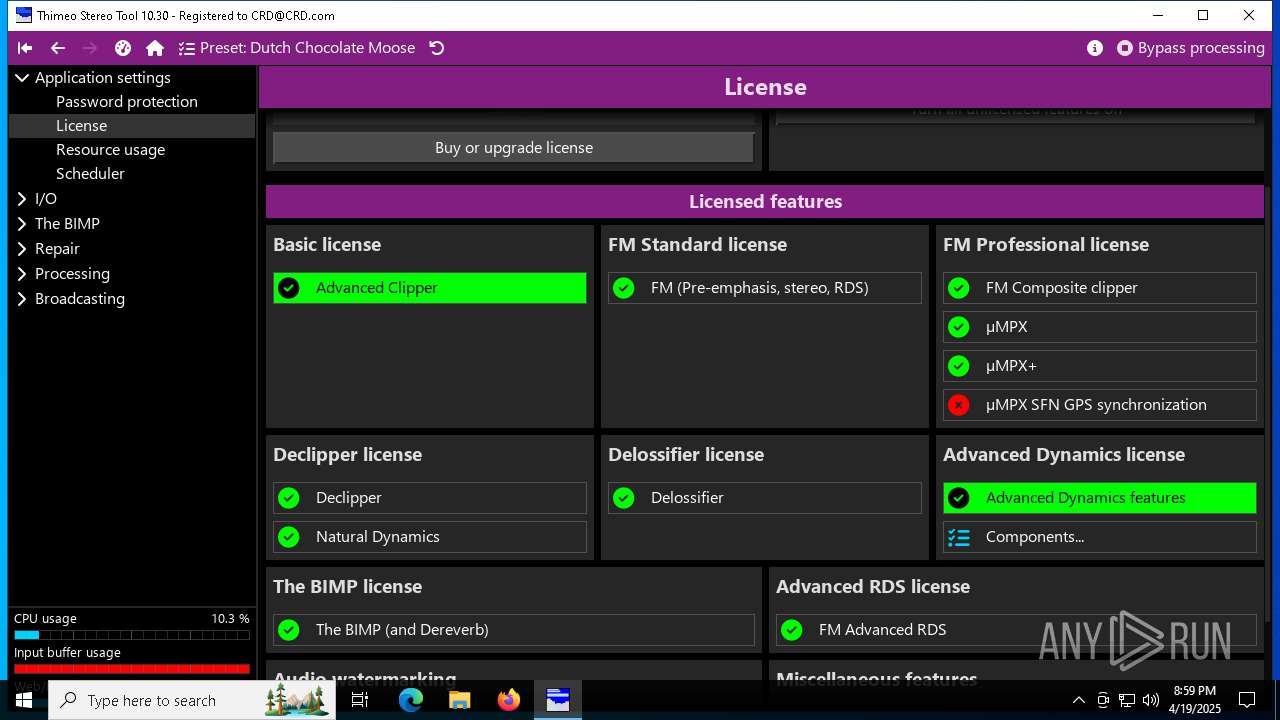The image size is (1280, 720).
Task: Open Components... list
Action: coord(1100,537)
